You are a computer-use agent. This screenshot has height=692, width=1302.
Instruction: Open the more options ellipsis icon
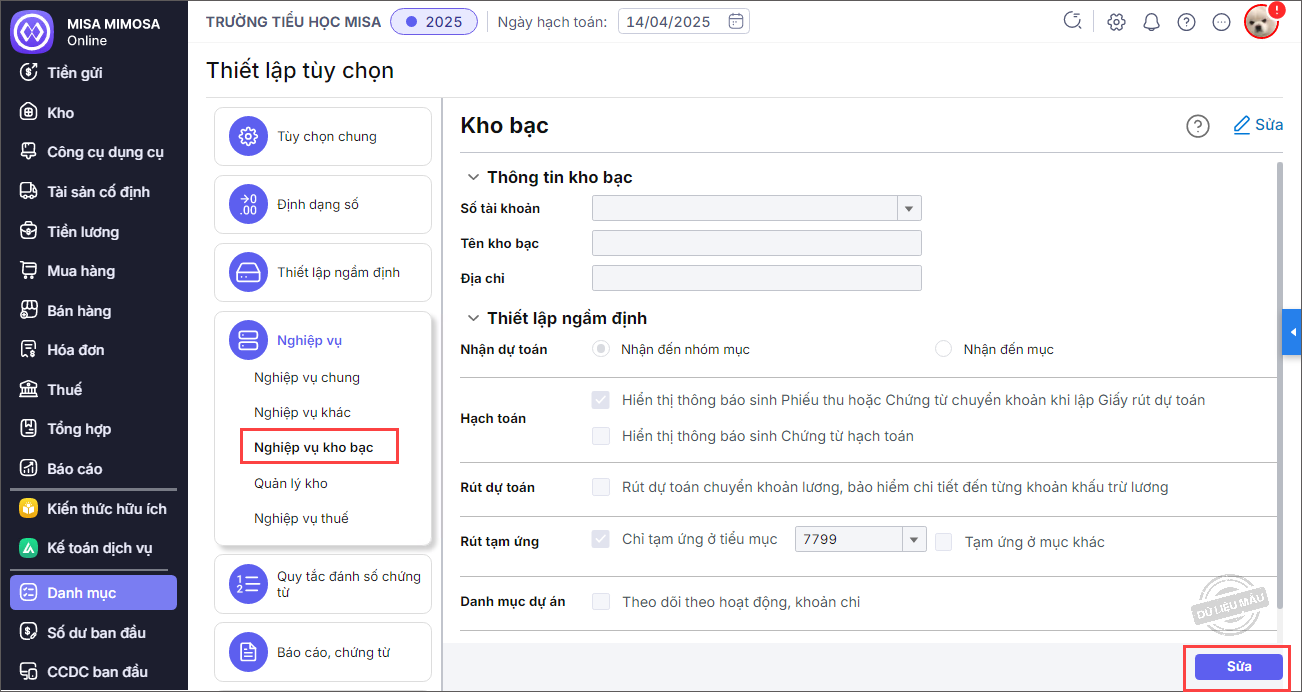pyautogui.click(x=1221, y=22)
